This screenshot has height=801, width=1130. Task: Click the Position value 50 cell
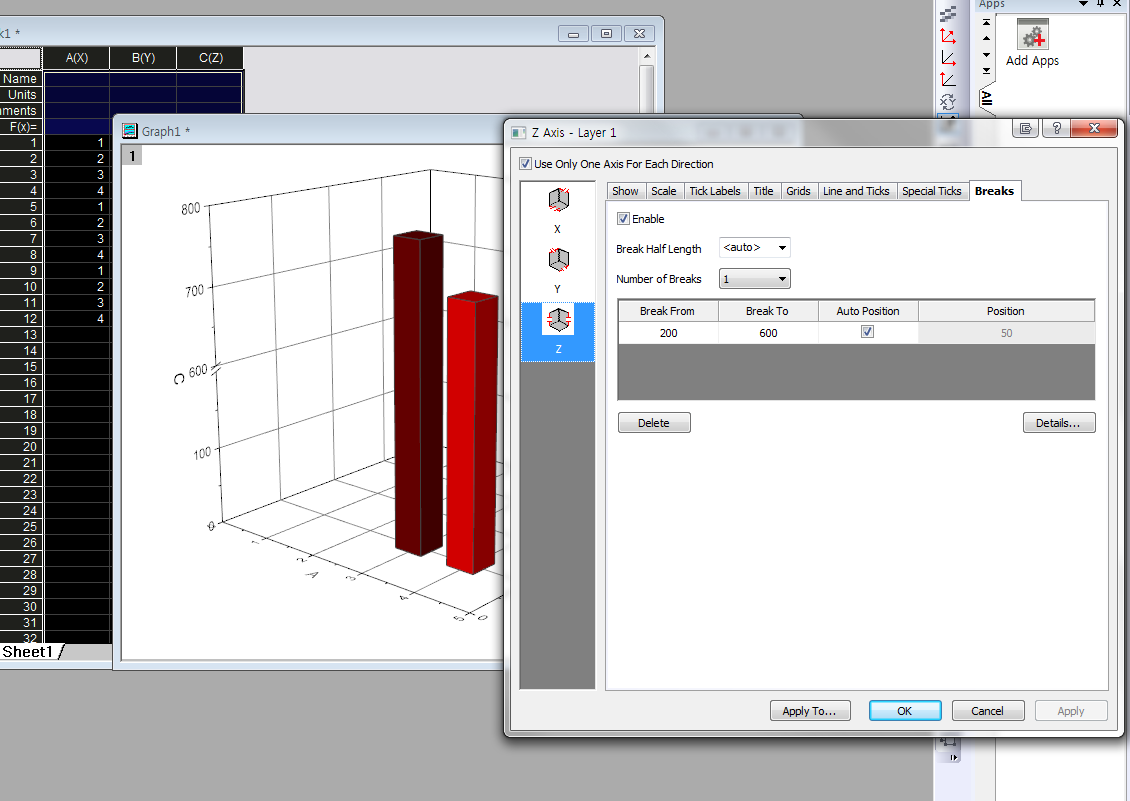coord(1006,333)
